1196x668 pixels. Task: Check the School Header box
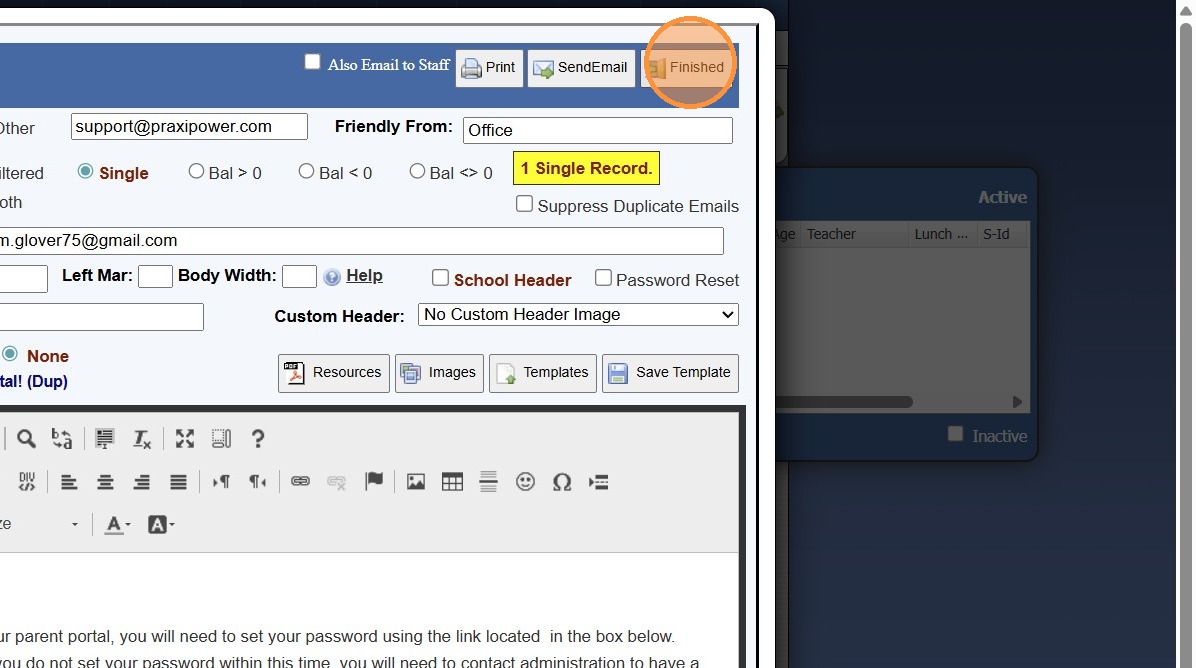(440, 278)
